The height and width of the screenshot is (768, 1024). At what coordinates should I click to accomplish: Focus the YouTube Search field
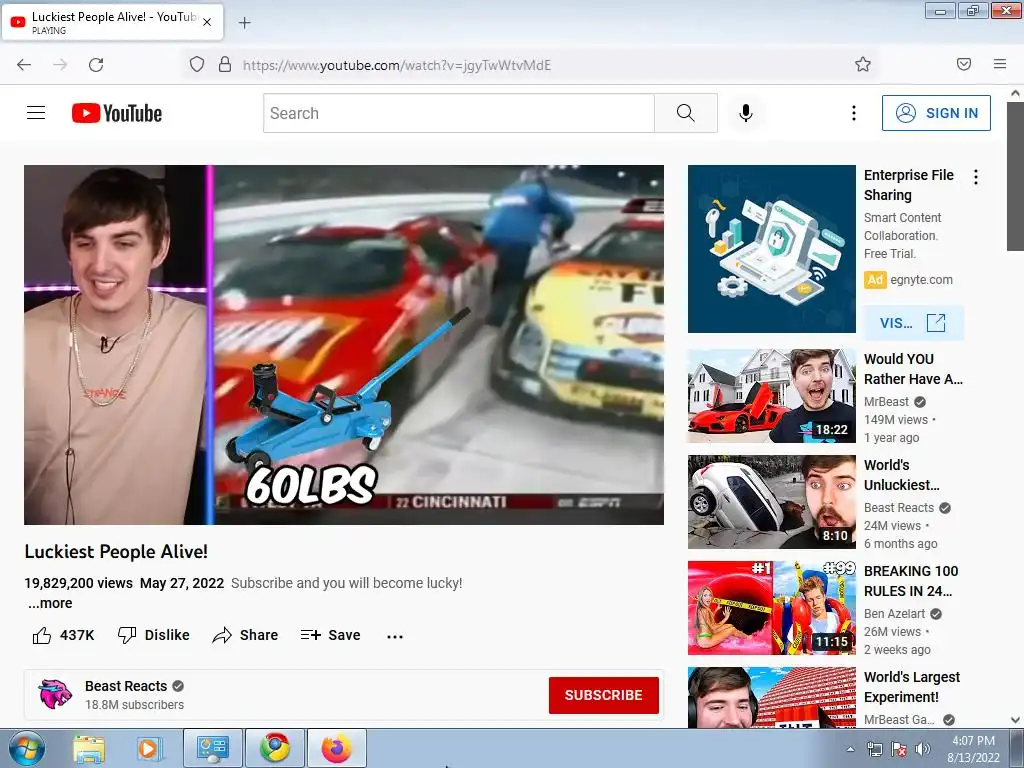coord(459,113)
